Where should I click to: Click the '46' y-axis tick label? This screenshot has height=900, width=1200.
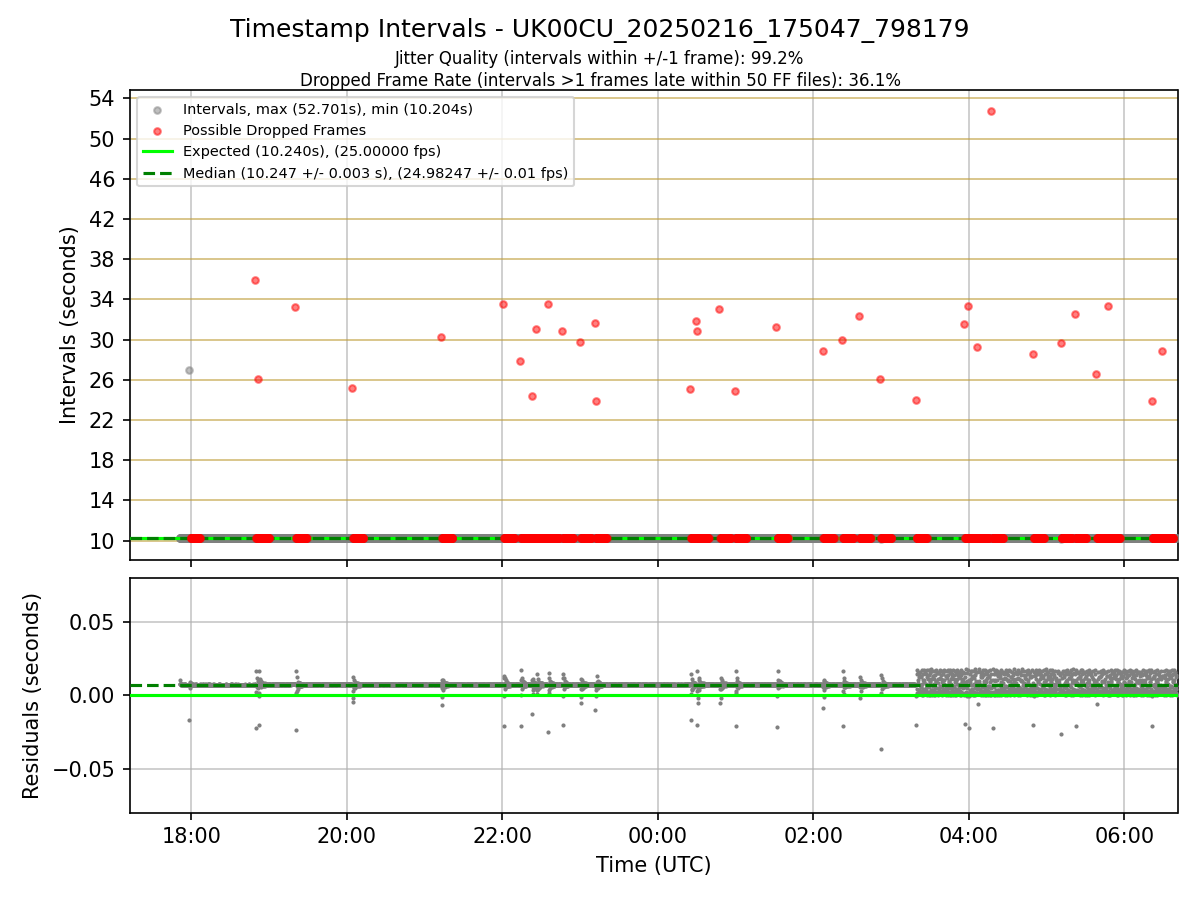(102, 179)
